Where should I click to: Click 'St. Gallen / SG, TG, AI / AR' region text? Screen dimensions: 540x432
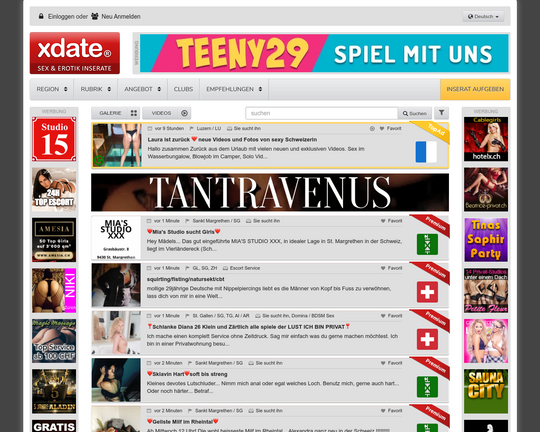[221, 316]
